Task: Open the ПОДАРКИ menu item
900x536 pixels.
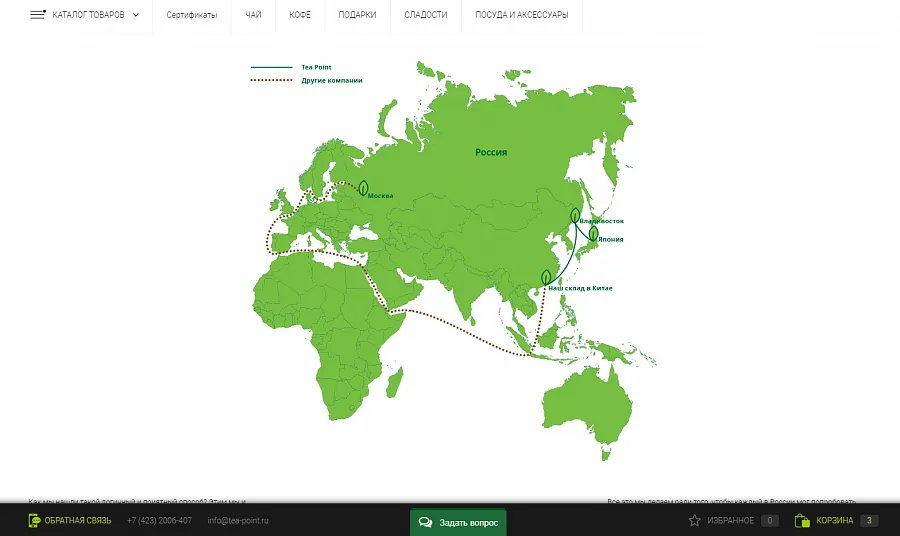Action: [x=357, y=15]
